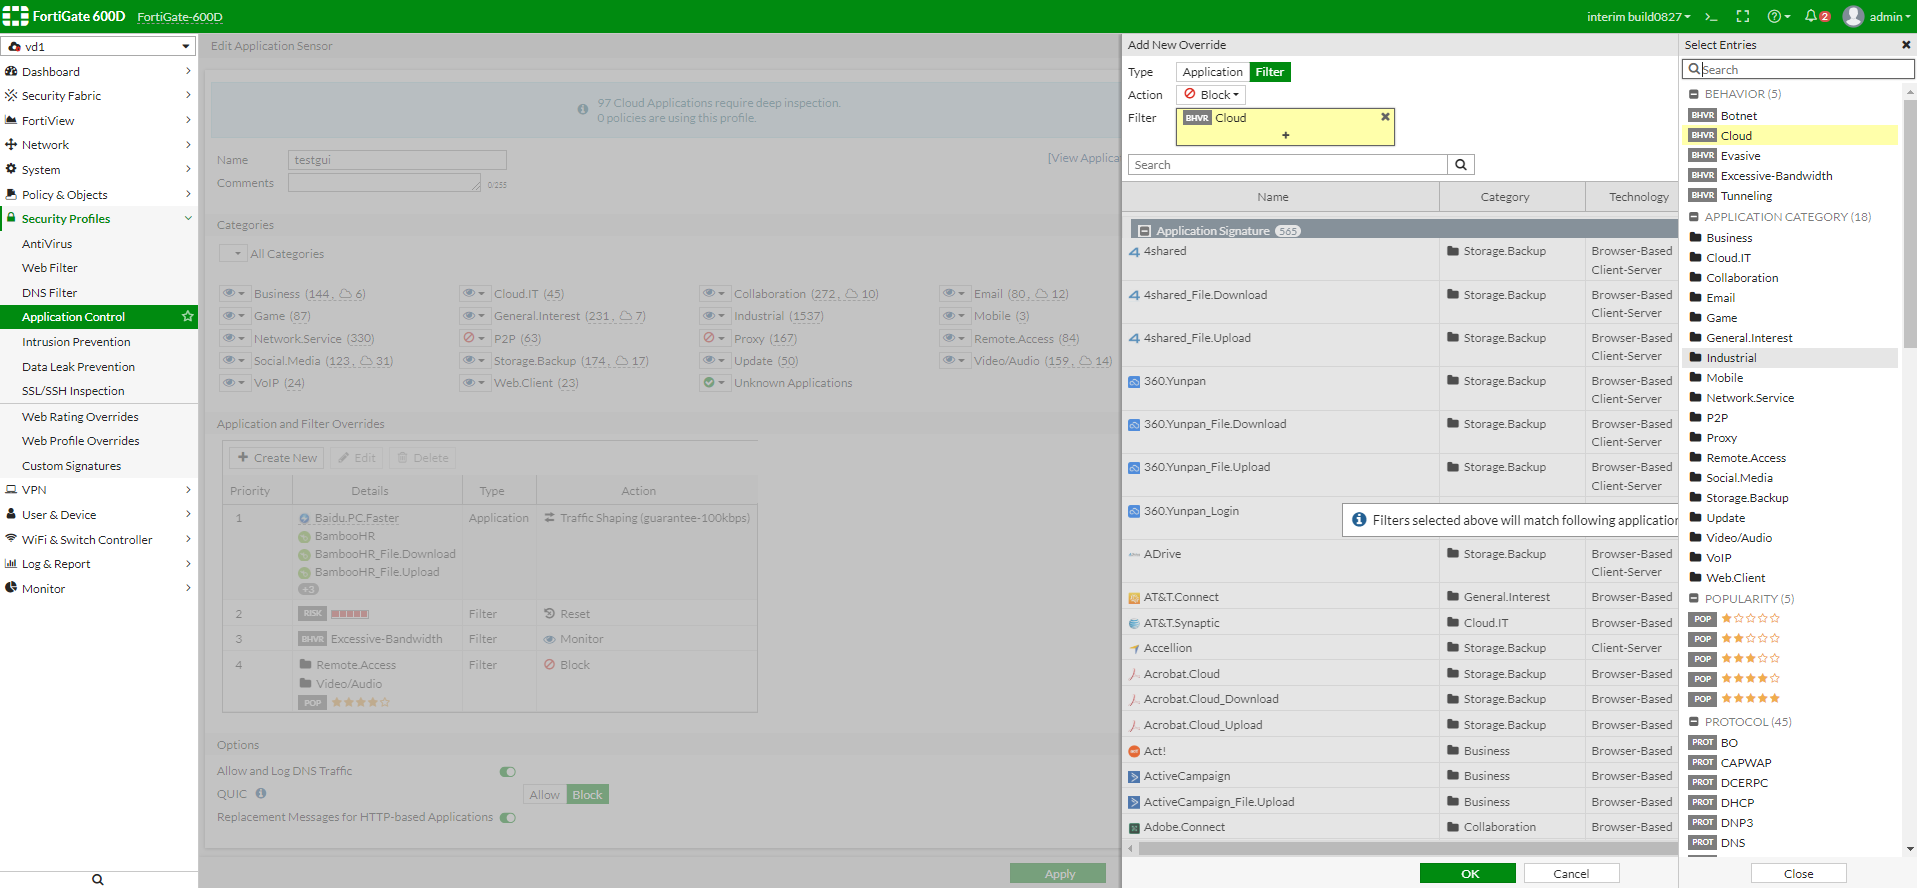The image size is (1917, 888).
Task: Click the Act! application icon
Action: coord(1134,751)
